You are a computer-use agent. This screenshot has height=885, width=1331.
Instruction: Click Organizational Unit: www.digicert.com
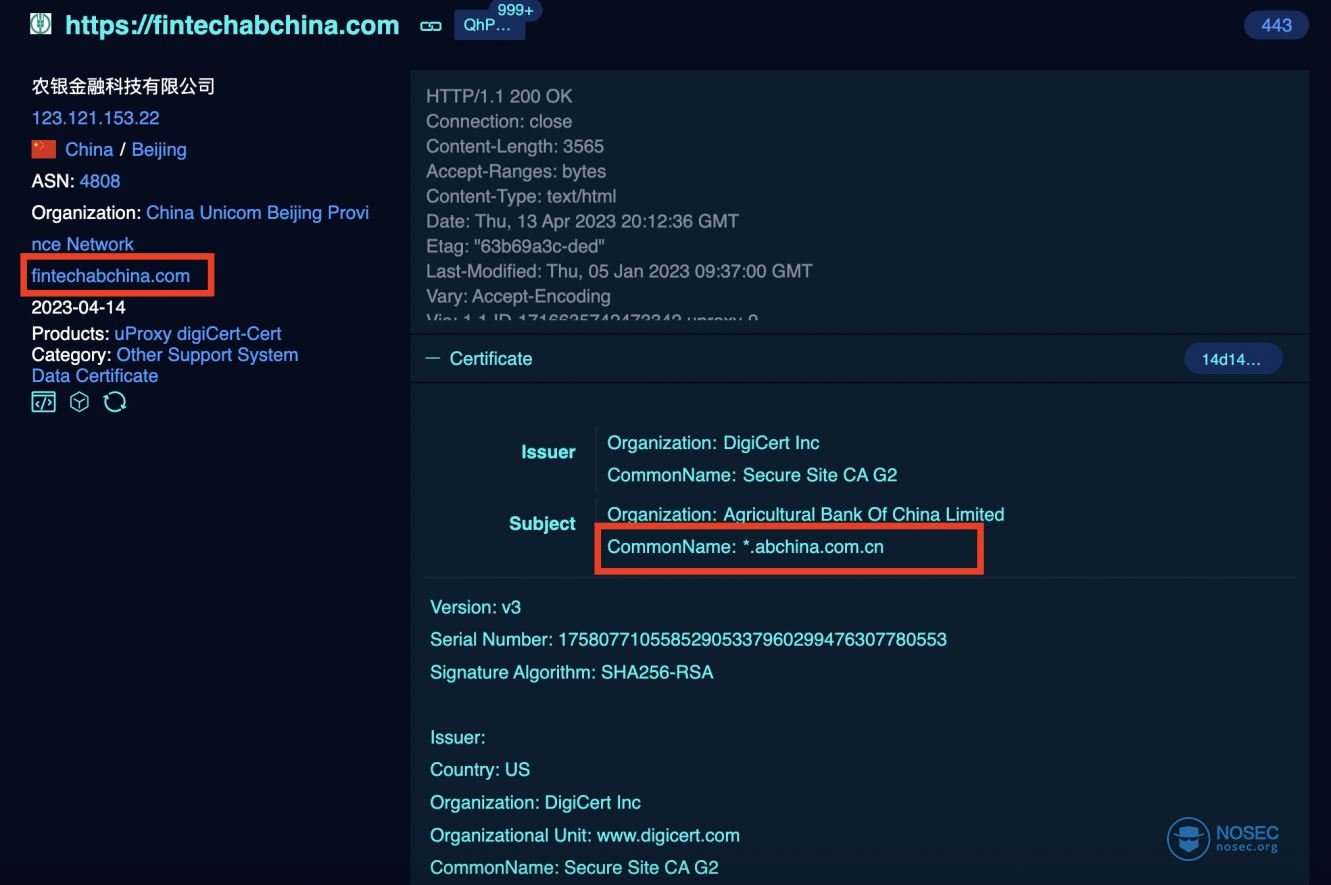coord(585,835)
